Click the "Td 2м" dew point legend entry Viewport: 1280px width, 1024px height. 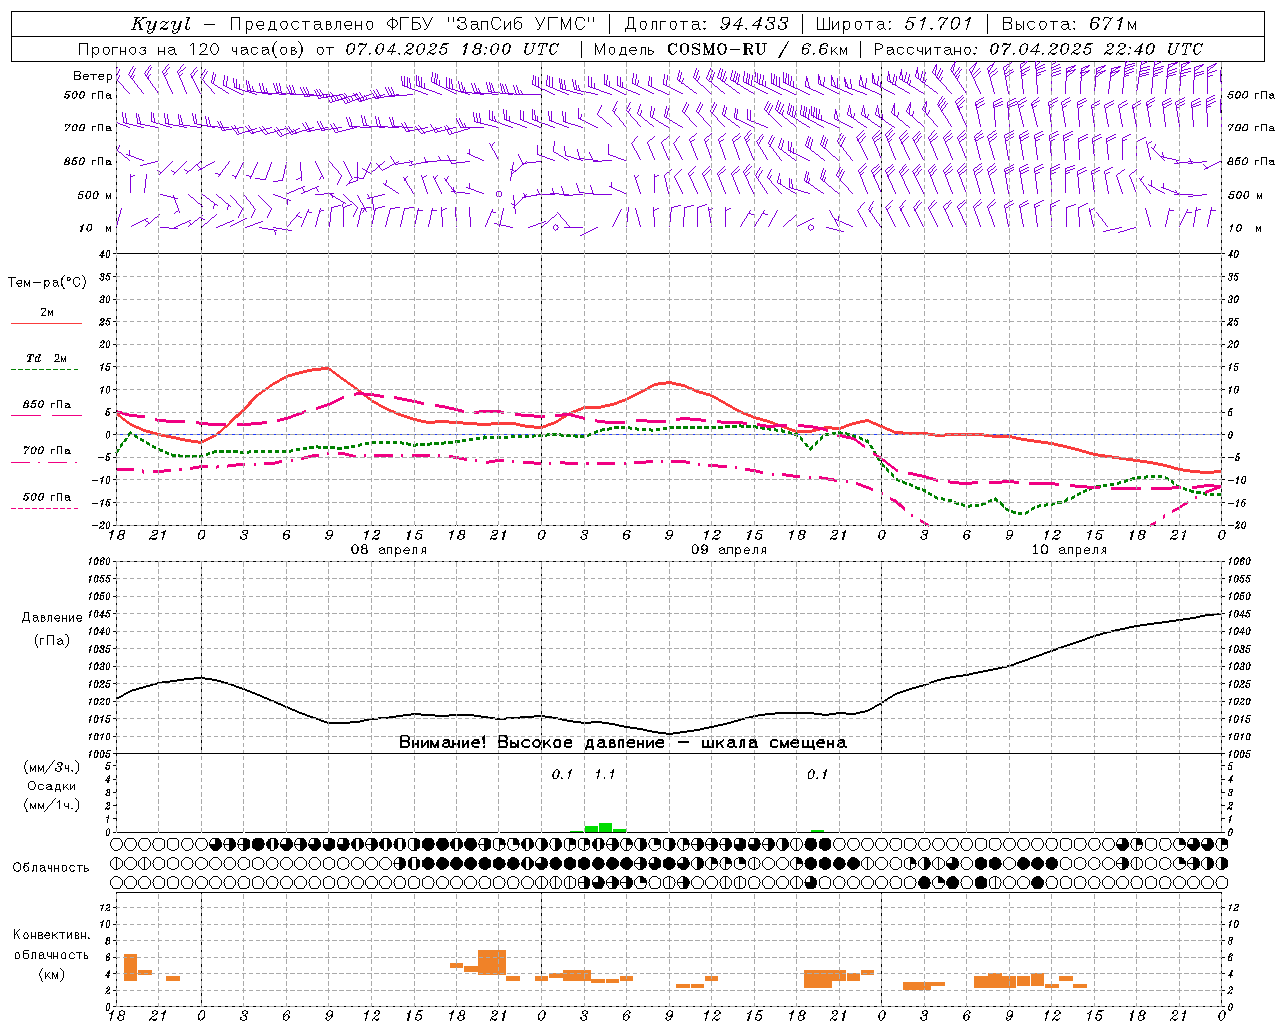tap(46, 358)
